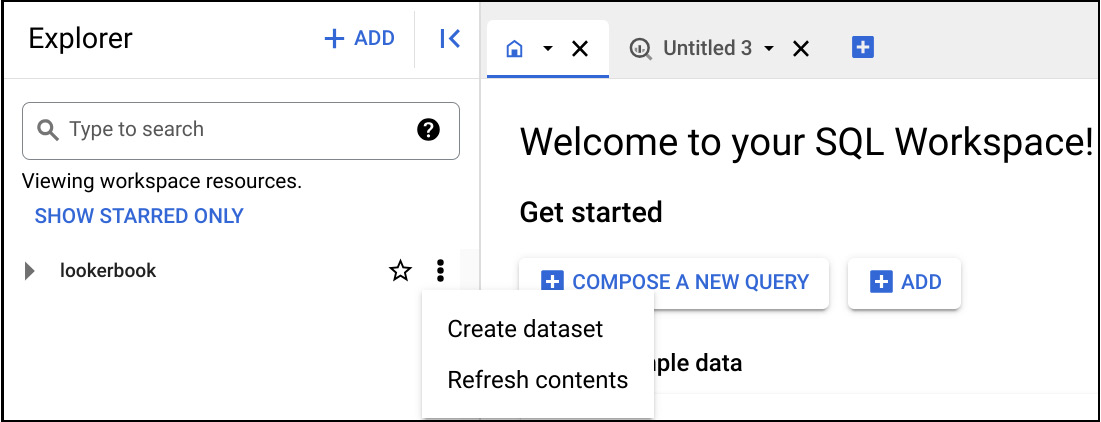Close the Untitled 3 tab
1101x422 pixels.
coord(801,48)
